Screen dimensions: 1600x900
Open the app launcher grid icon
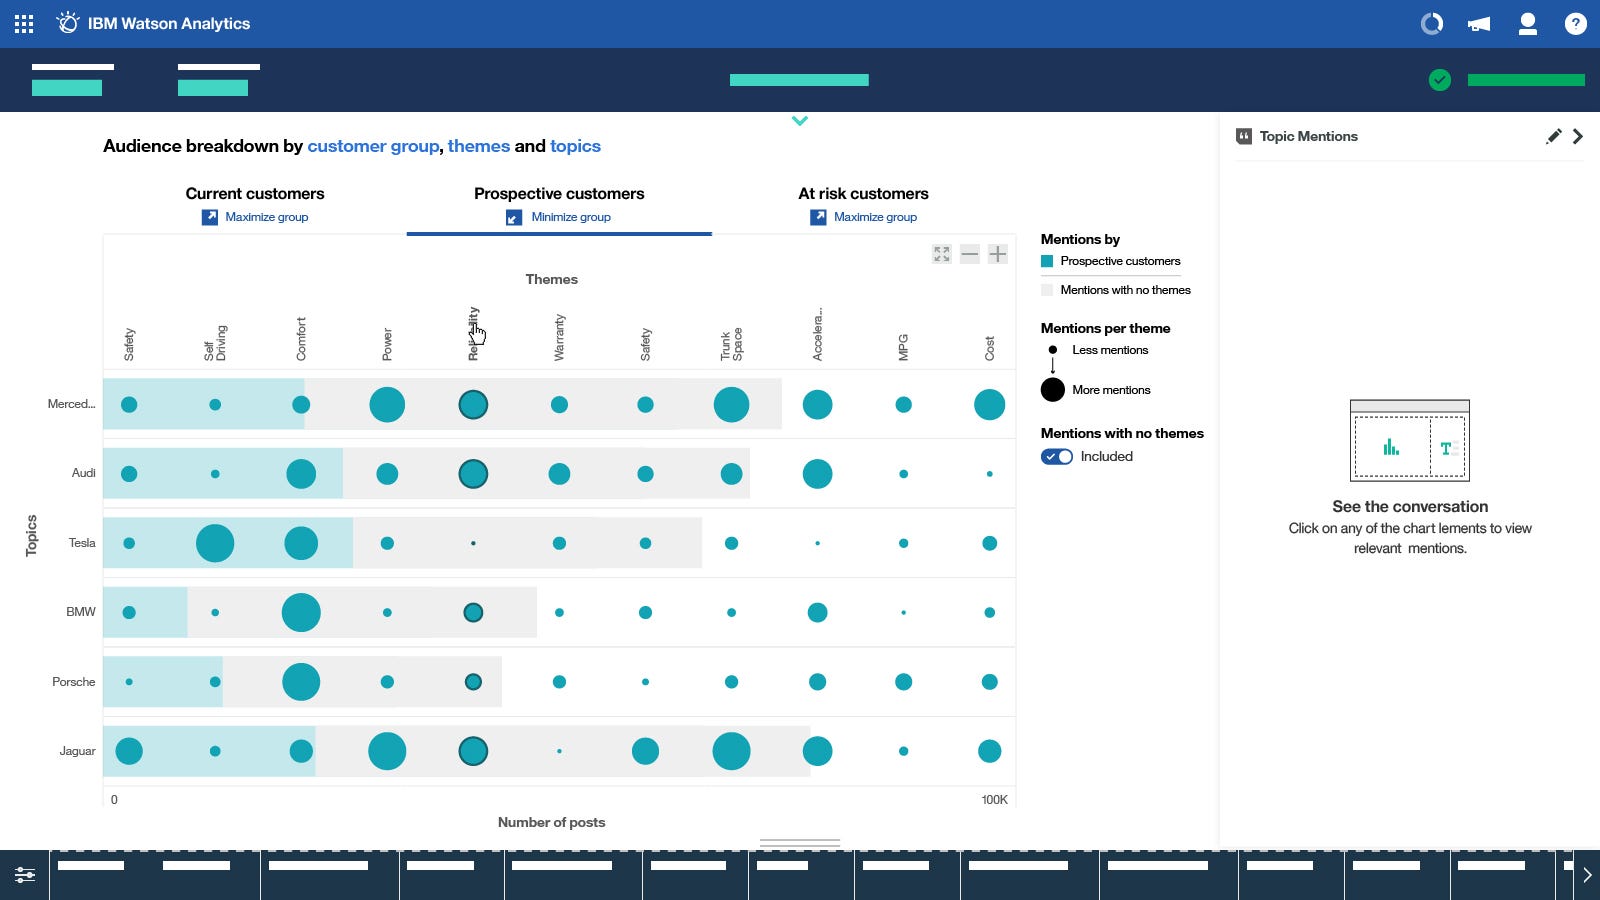tap(24, 24)
